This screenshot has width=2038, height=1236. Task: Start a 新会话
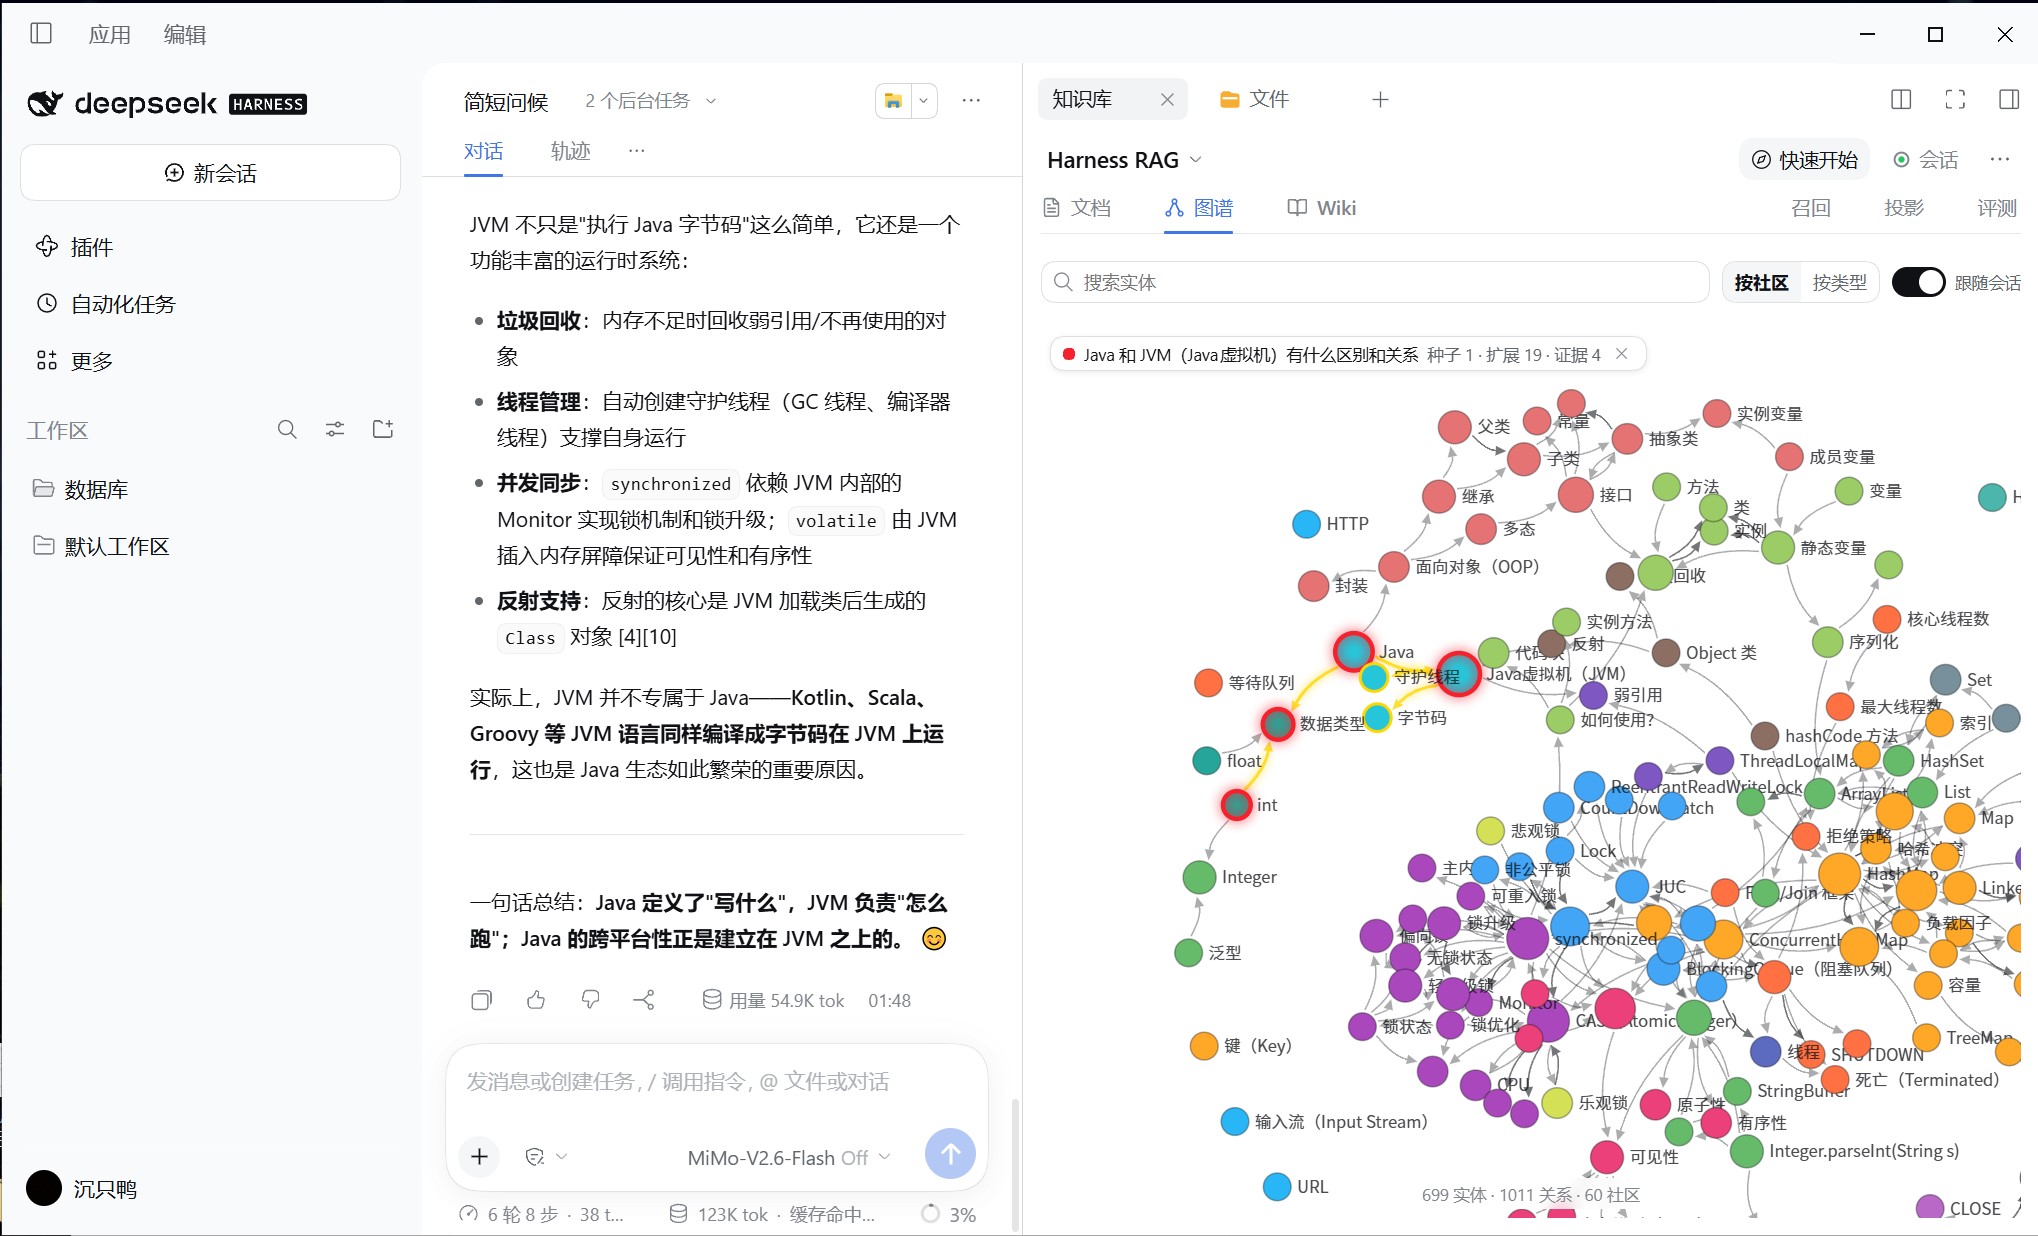tap(210, 172)
